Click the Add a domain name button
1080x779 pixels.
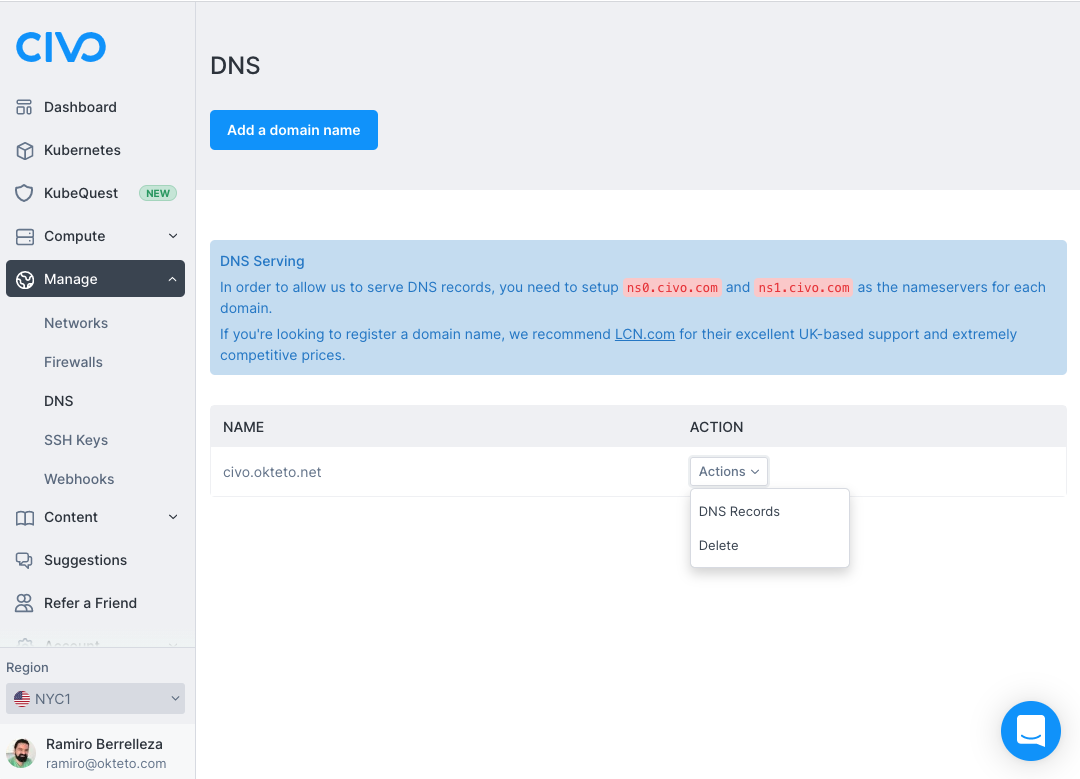tap(293, 130)
